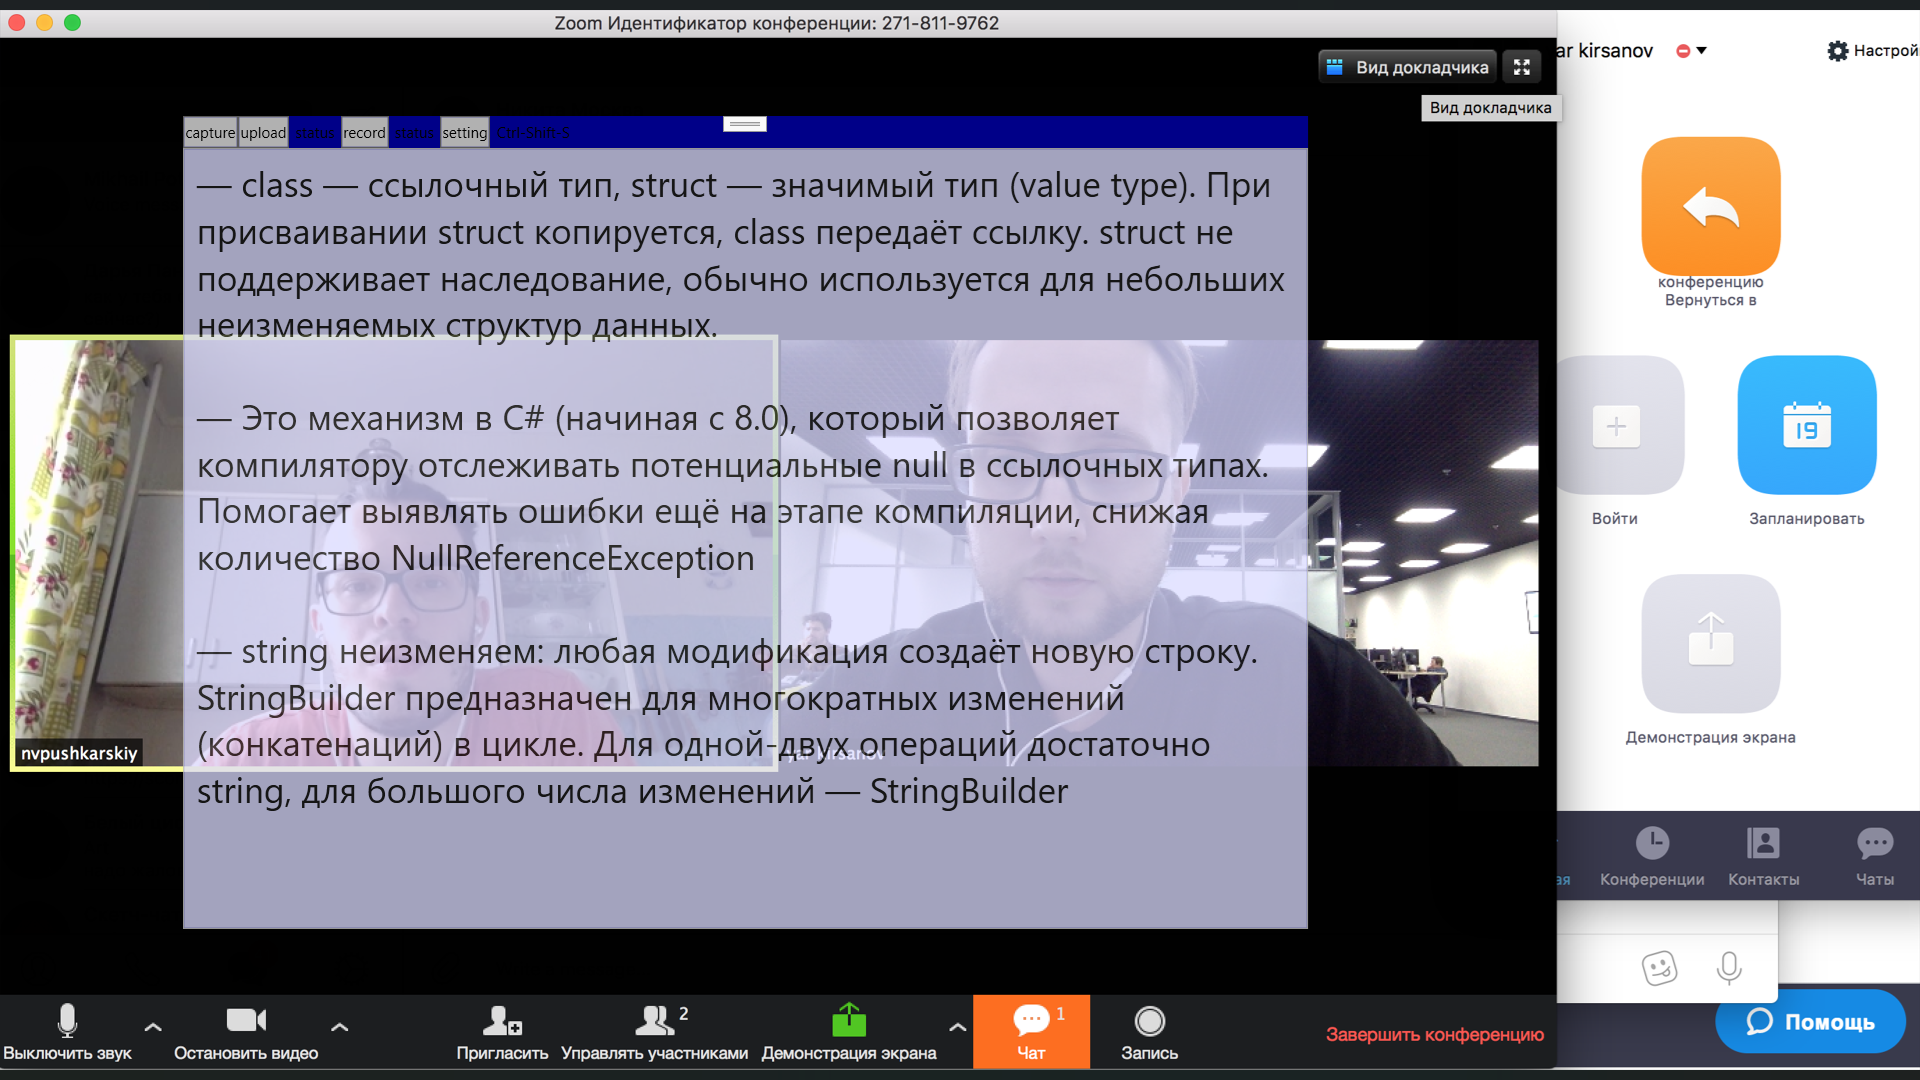Enter fullscreen mode in Zoom window
The width and height of the screenshot is (1920, 1080).
pos(1522,67)
